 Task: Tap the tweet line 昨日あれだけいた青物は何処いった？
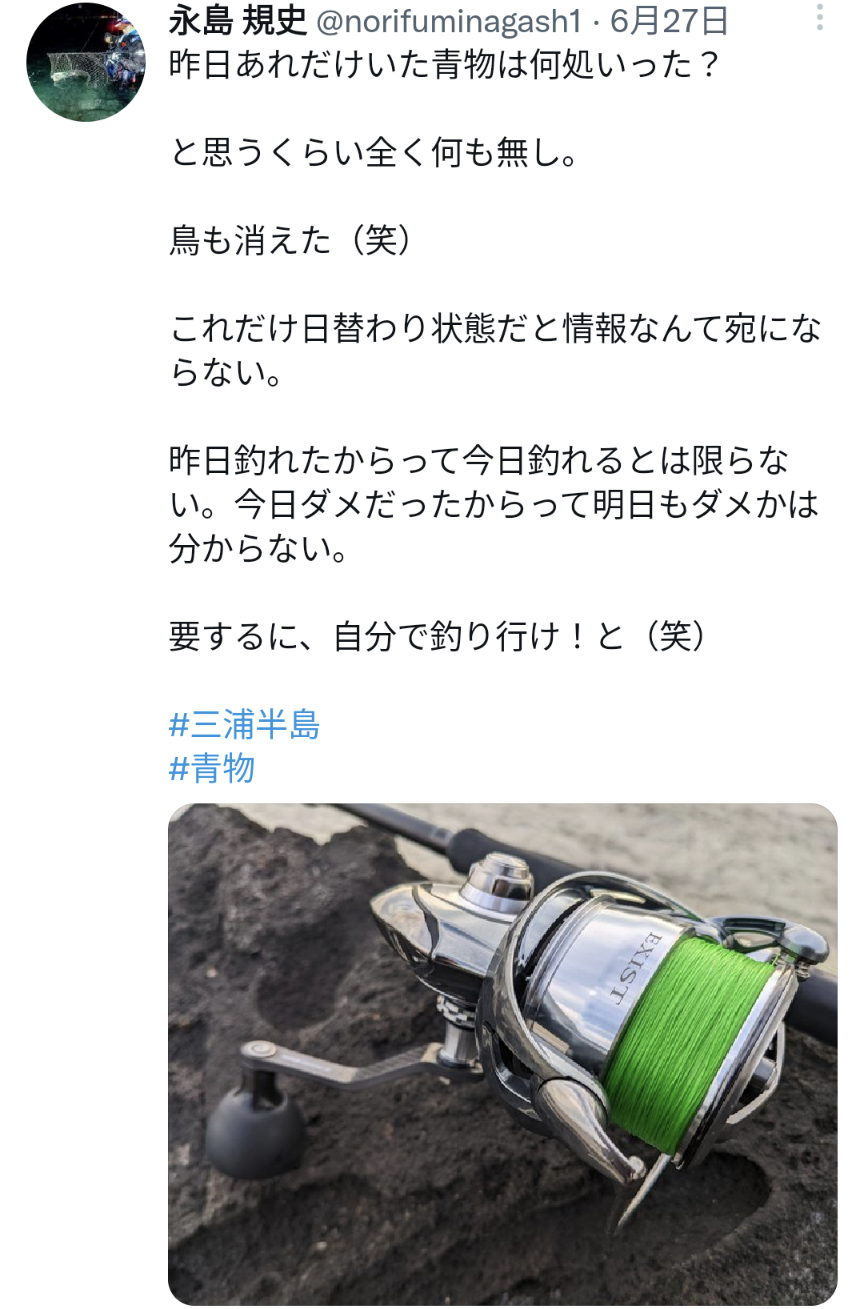445,67
